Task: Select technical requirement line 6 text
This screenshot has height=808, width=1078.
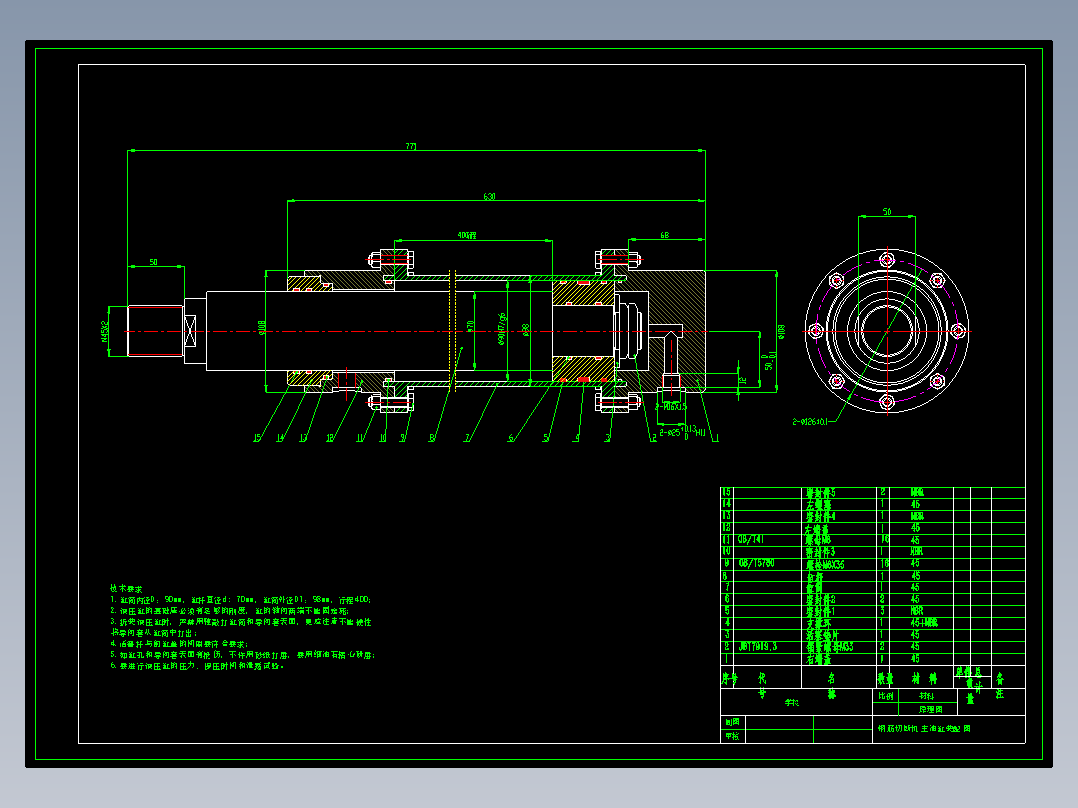Action: click(197, 666)
